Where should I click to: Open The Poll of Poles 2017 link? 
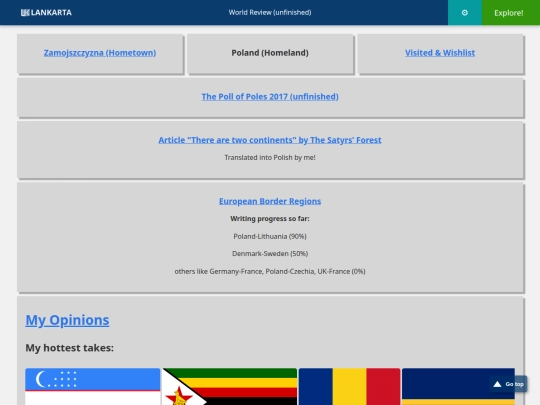coord(270,96)
